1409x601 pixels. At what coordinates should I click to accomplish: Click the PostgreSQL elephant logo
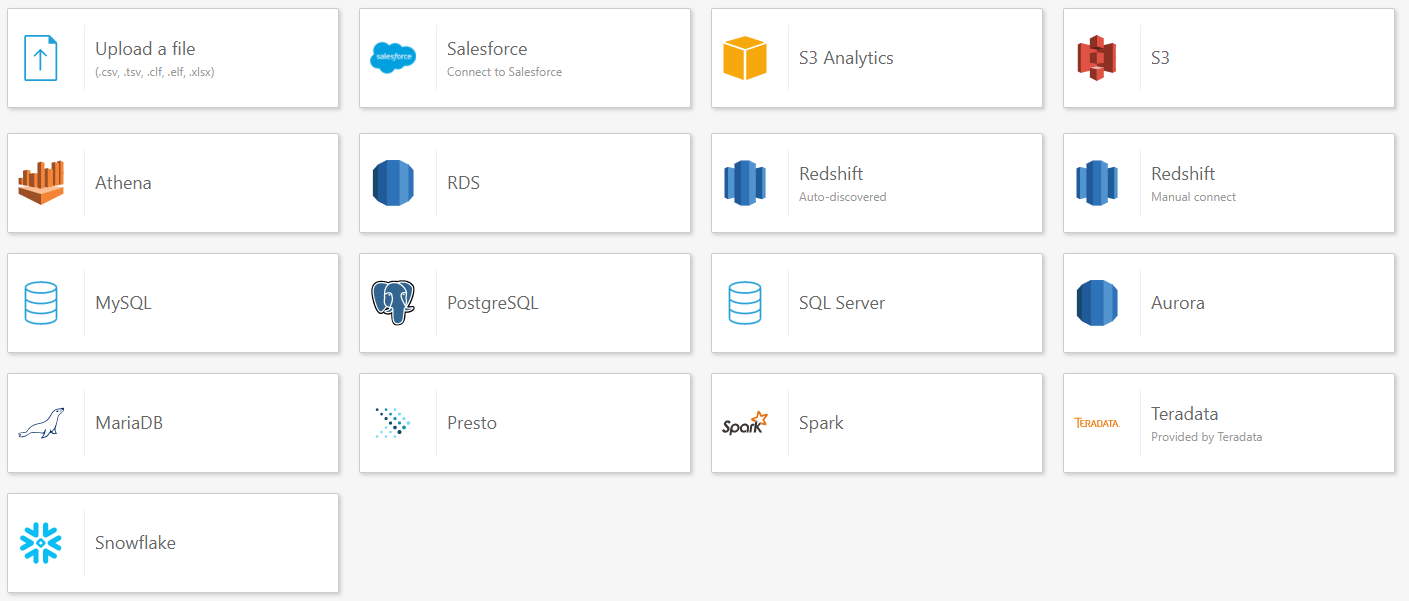point(393,303)
